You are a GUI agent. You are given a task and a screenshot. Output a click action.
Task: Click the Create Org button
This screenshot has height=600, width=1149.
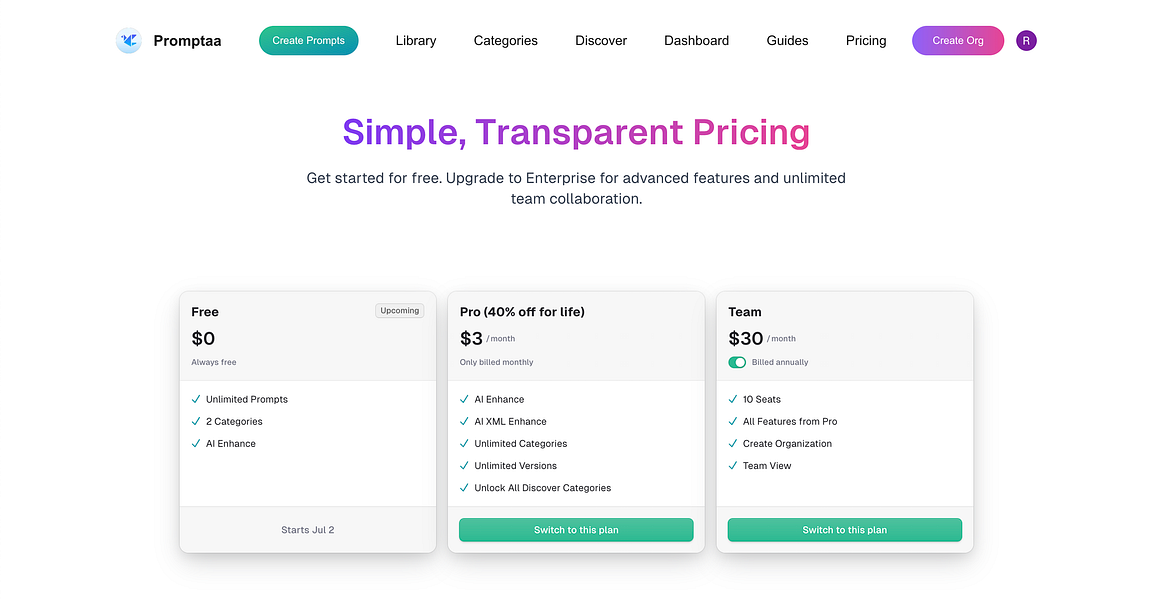[958, 41]
